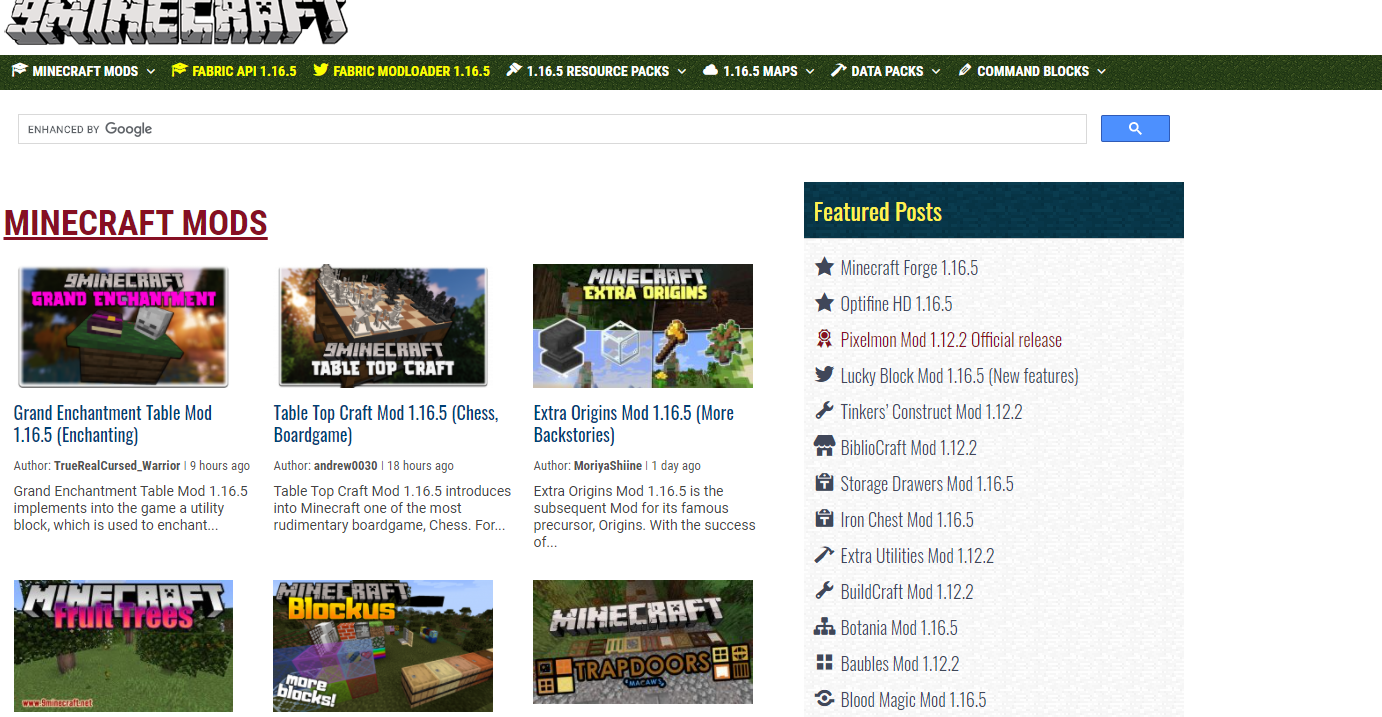View author TrueRealCursed_Warrior profile
This screenshot has height=717, width=1382.
[x=117, y=466]
